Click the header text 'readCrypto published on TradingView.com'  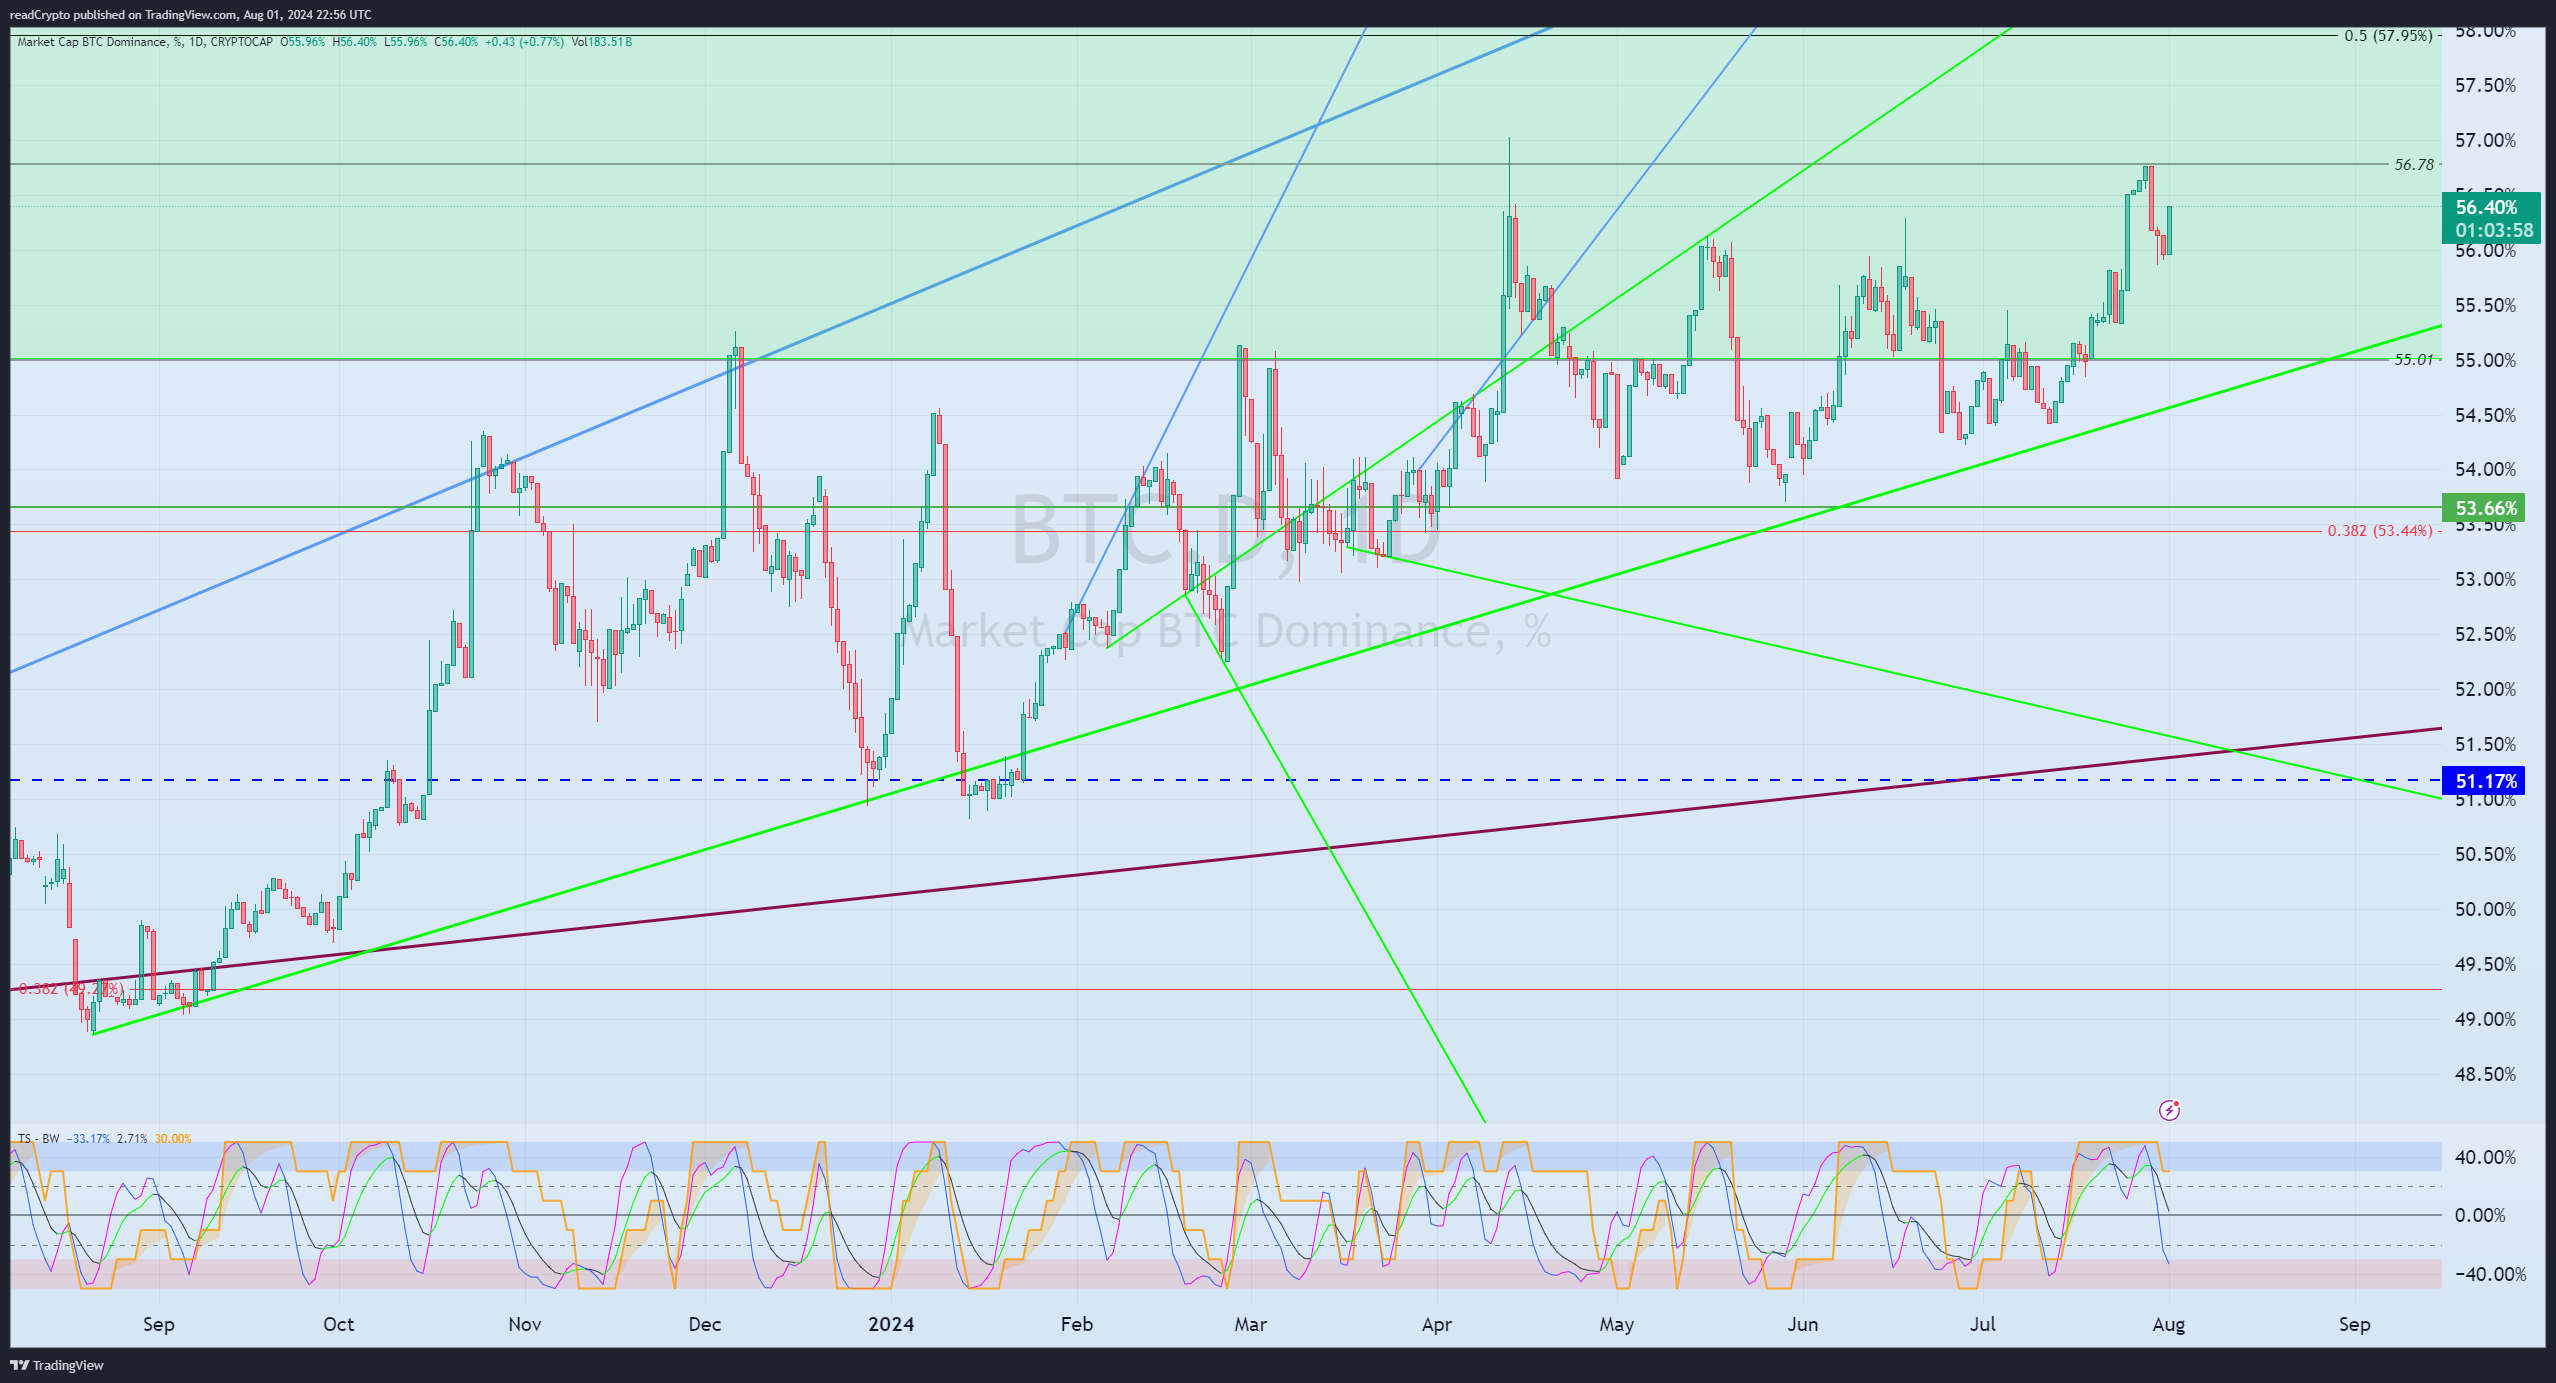coord(124,14)
